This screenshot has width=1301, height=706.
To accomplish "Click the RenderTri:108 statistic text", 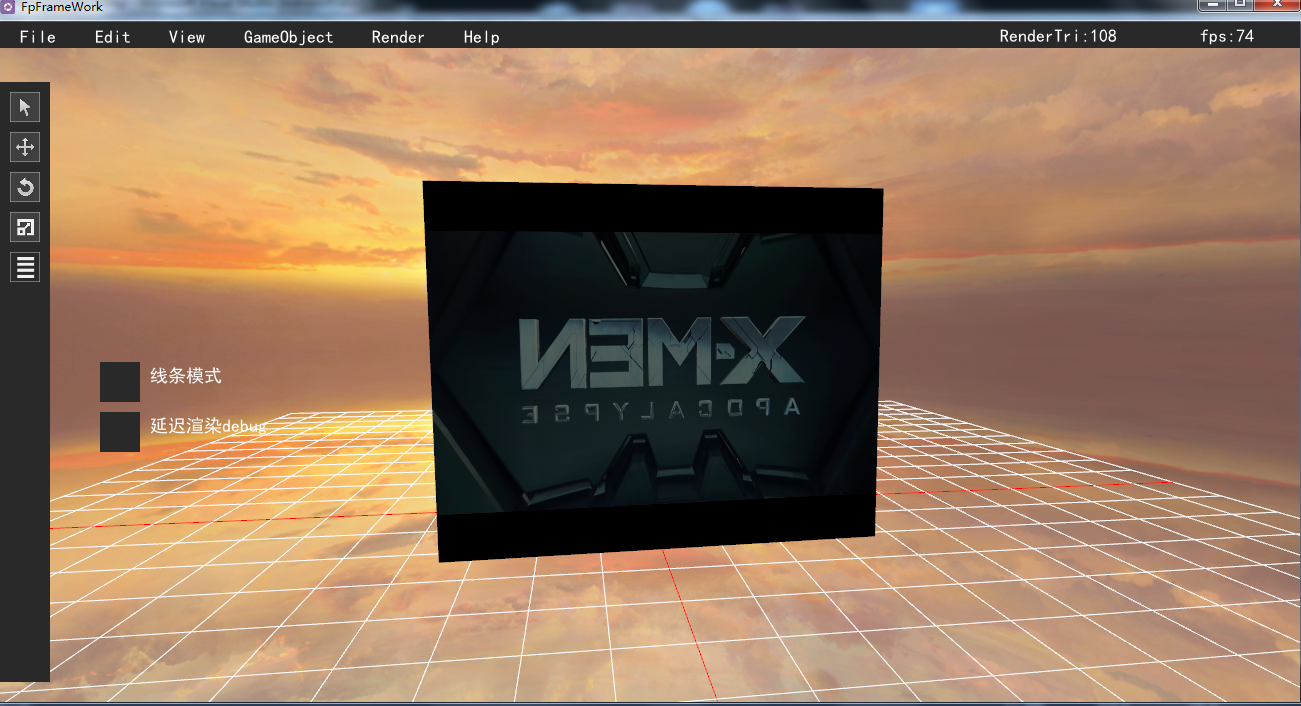I will click(x=1058, y=36).
